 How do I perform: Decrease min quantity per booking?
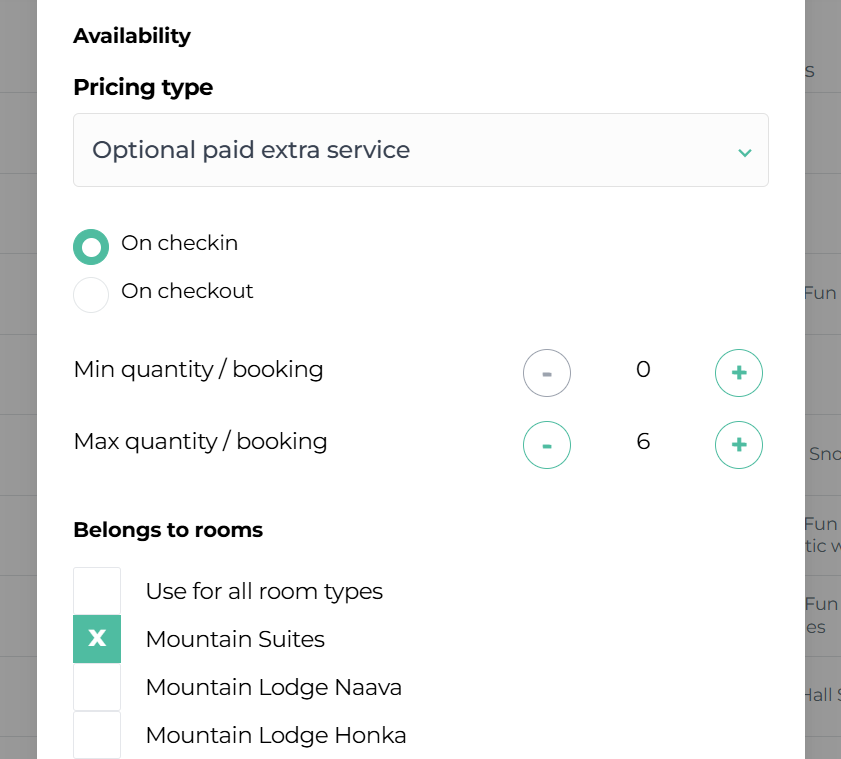pyautogui.click(x=547, y=373)
